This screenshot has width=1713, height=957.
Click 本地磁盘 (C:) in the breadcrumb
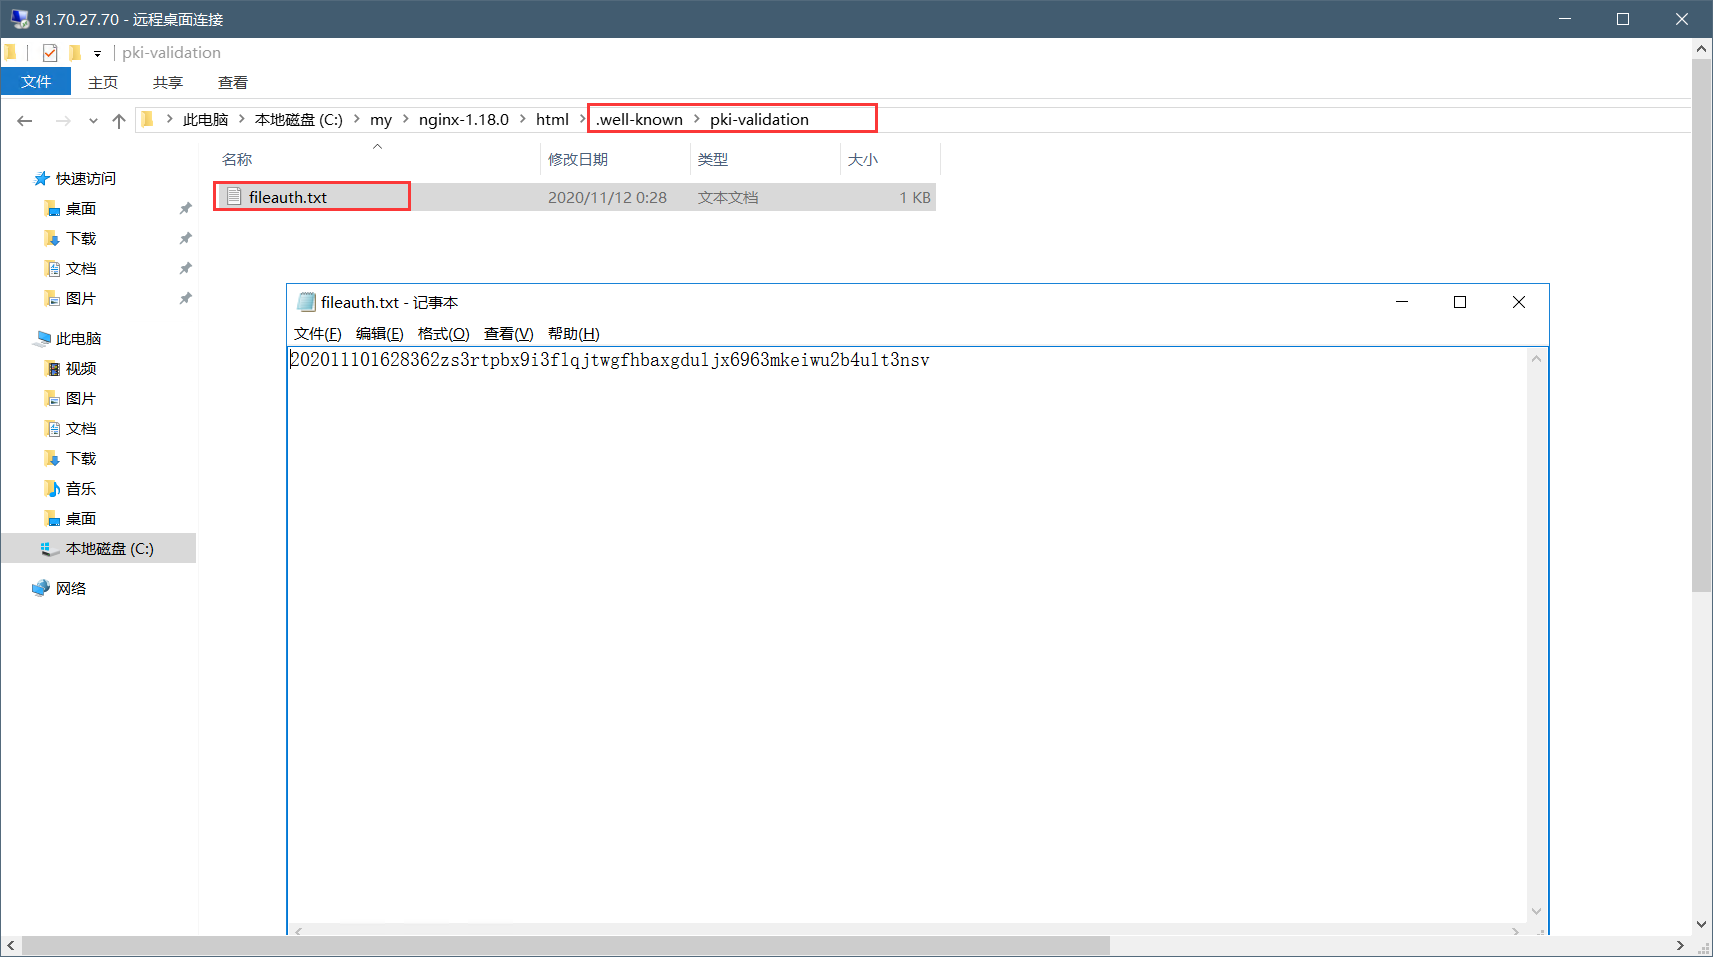[298, 119]
